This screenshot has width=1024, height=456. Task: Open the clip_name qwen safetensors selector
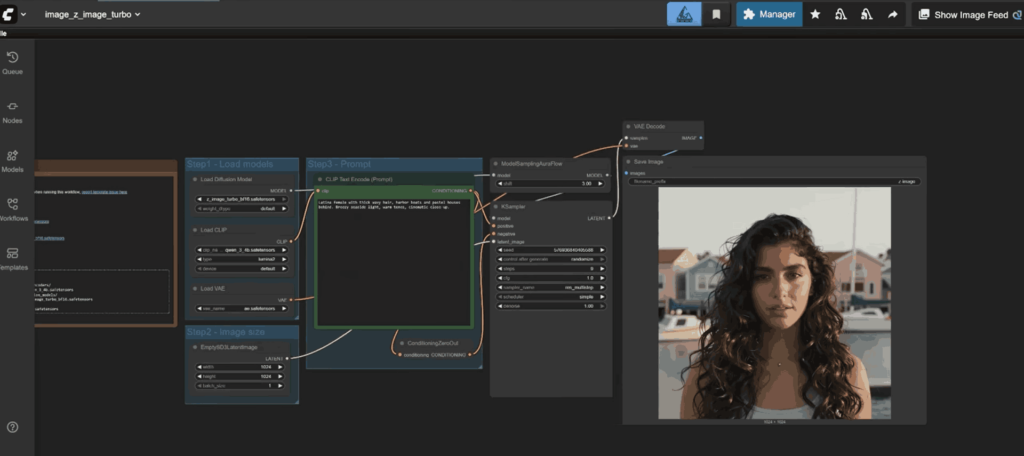[x=241, y=250]
